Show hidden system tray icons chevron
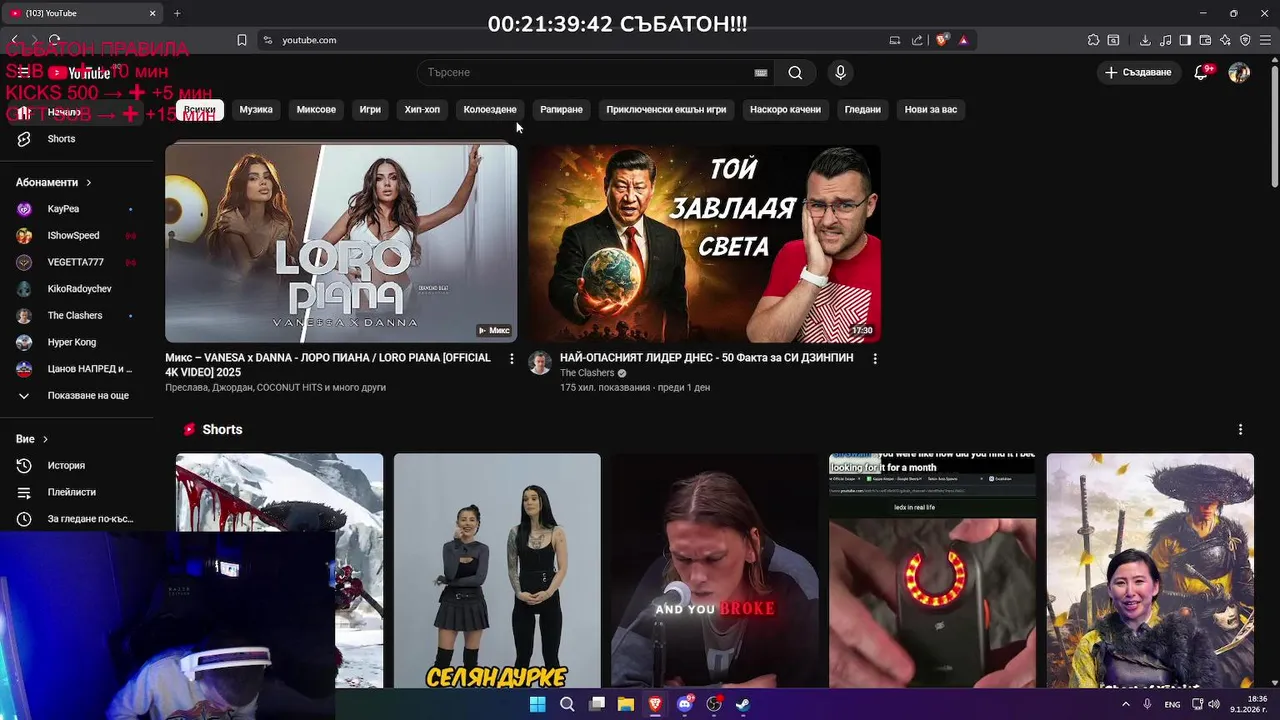Screen dimensions: 1280x720 click(x=1125, y=704)
